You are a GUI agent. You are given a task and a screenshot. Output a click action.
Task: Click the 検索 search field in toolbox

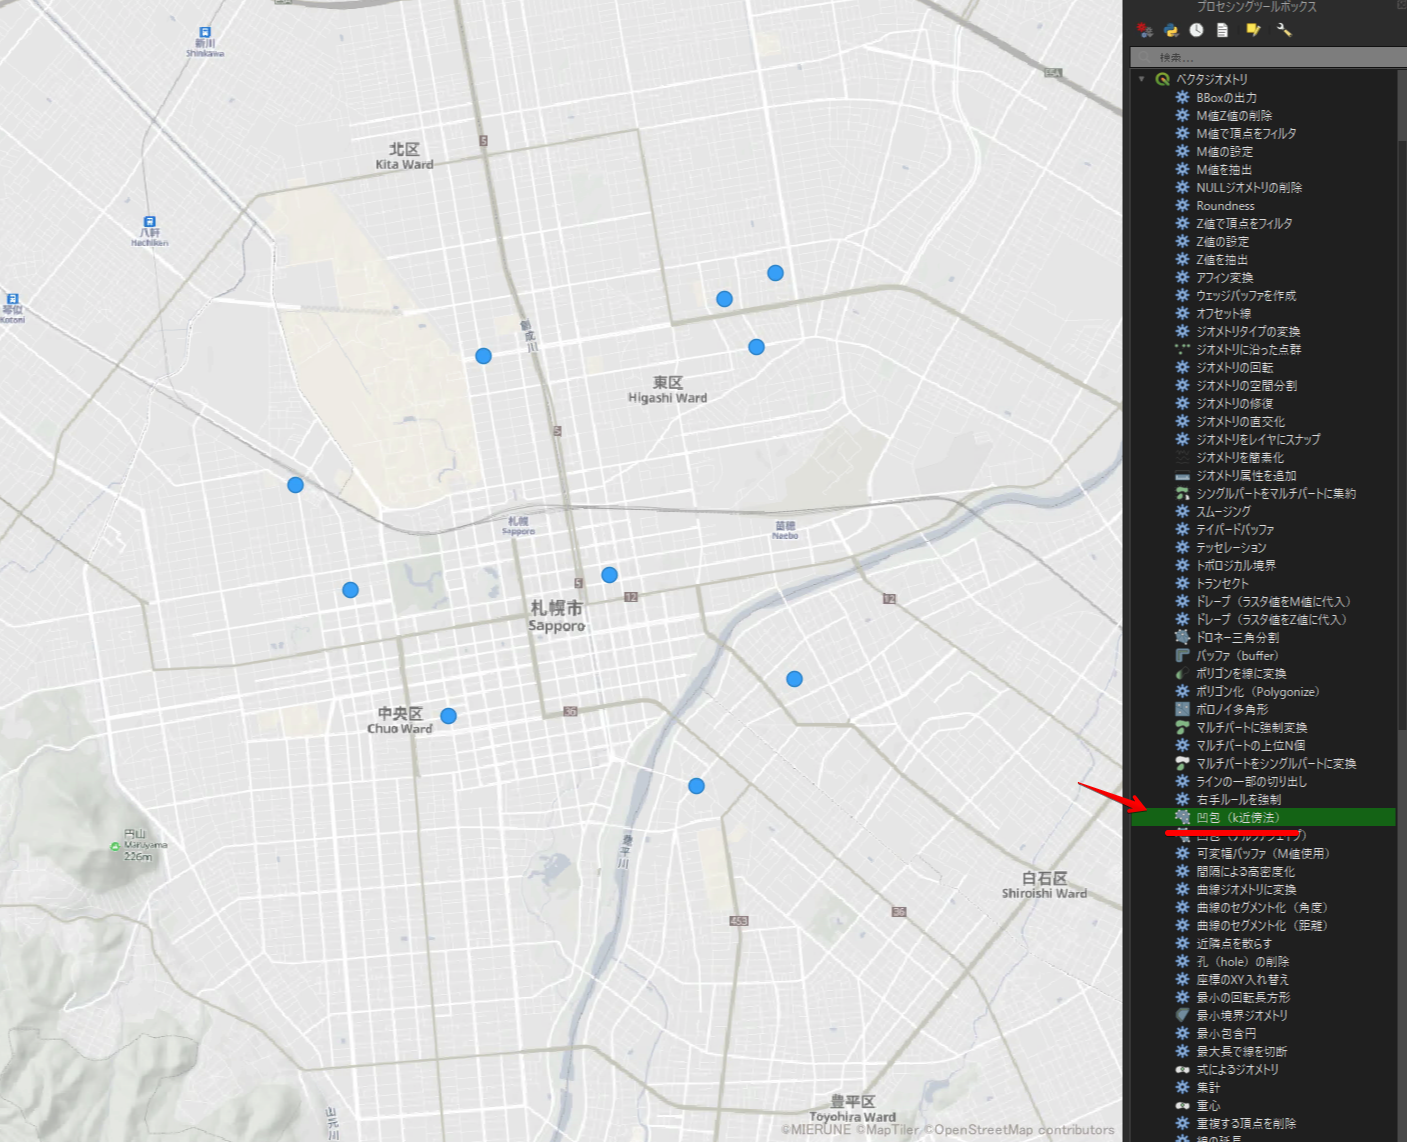point(1268,57)
